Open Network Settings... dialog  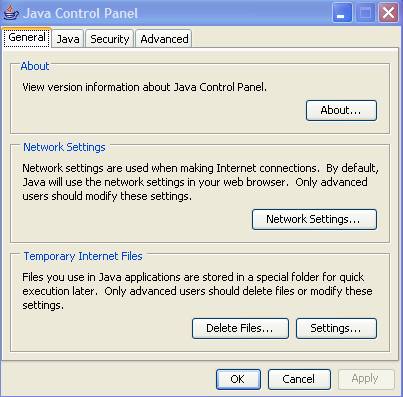314,219
